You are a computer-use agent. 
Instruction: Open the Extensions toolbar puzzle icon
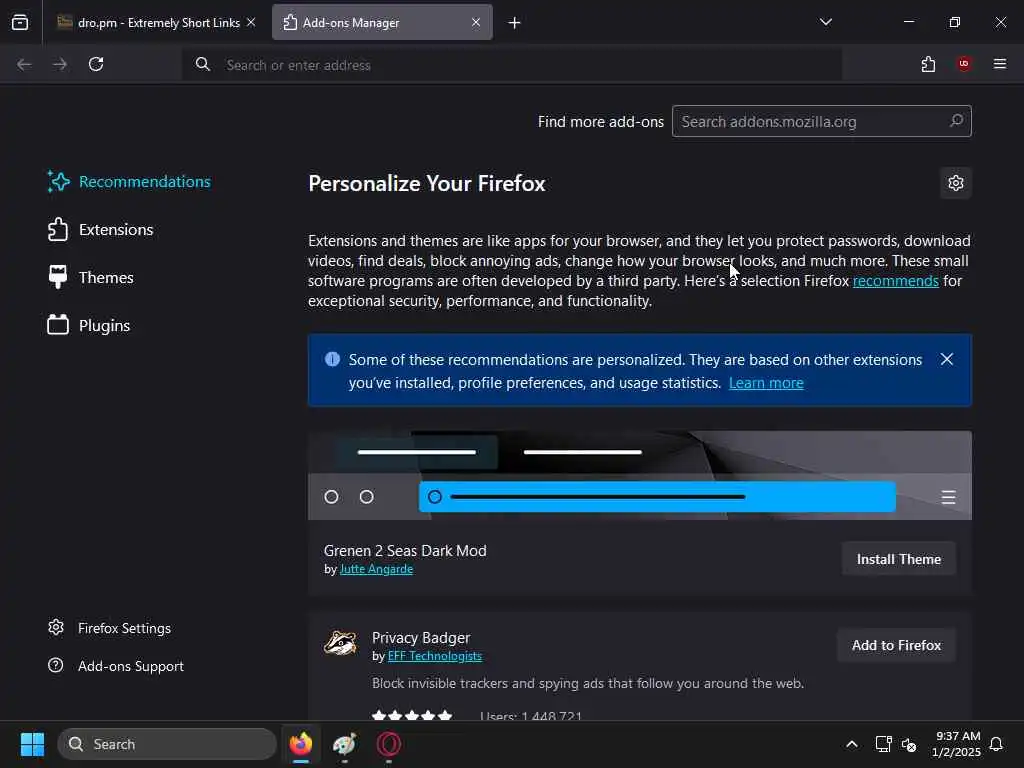pos(928,64)
